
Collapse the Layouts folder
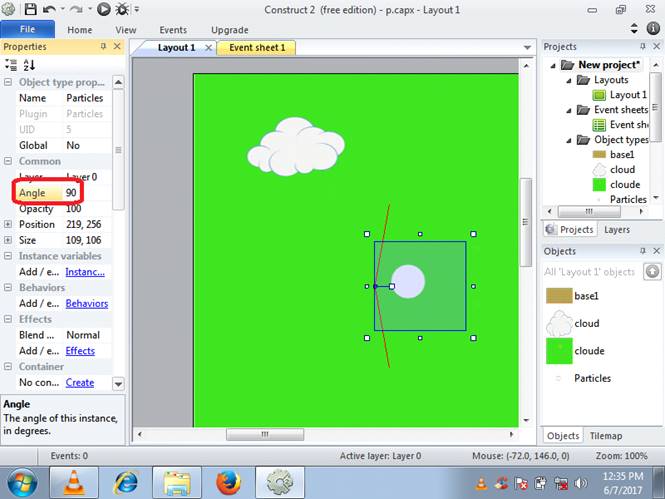[x=569, y=80]
